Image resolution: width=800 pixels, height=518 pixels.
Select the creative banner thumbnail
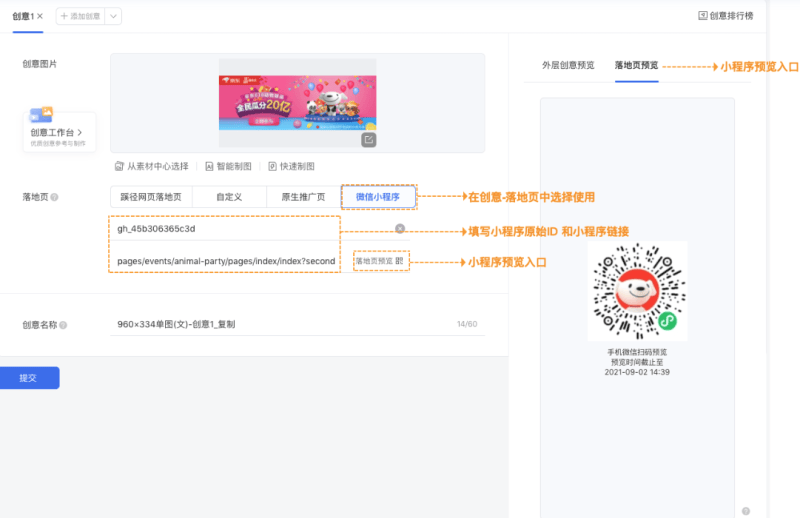(297, 103)
